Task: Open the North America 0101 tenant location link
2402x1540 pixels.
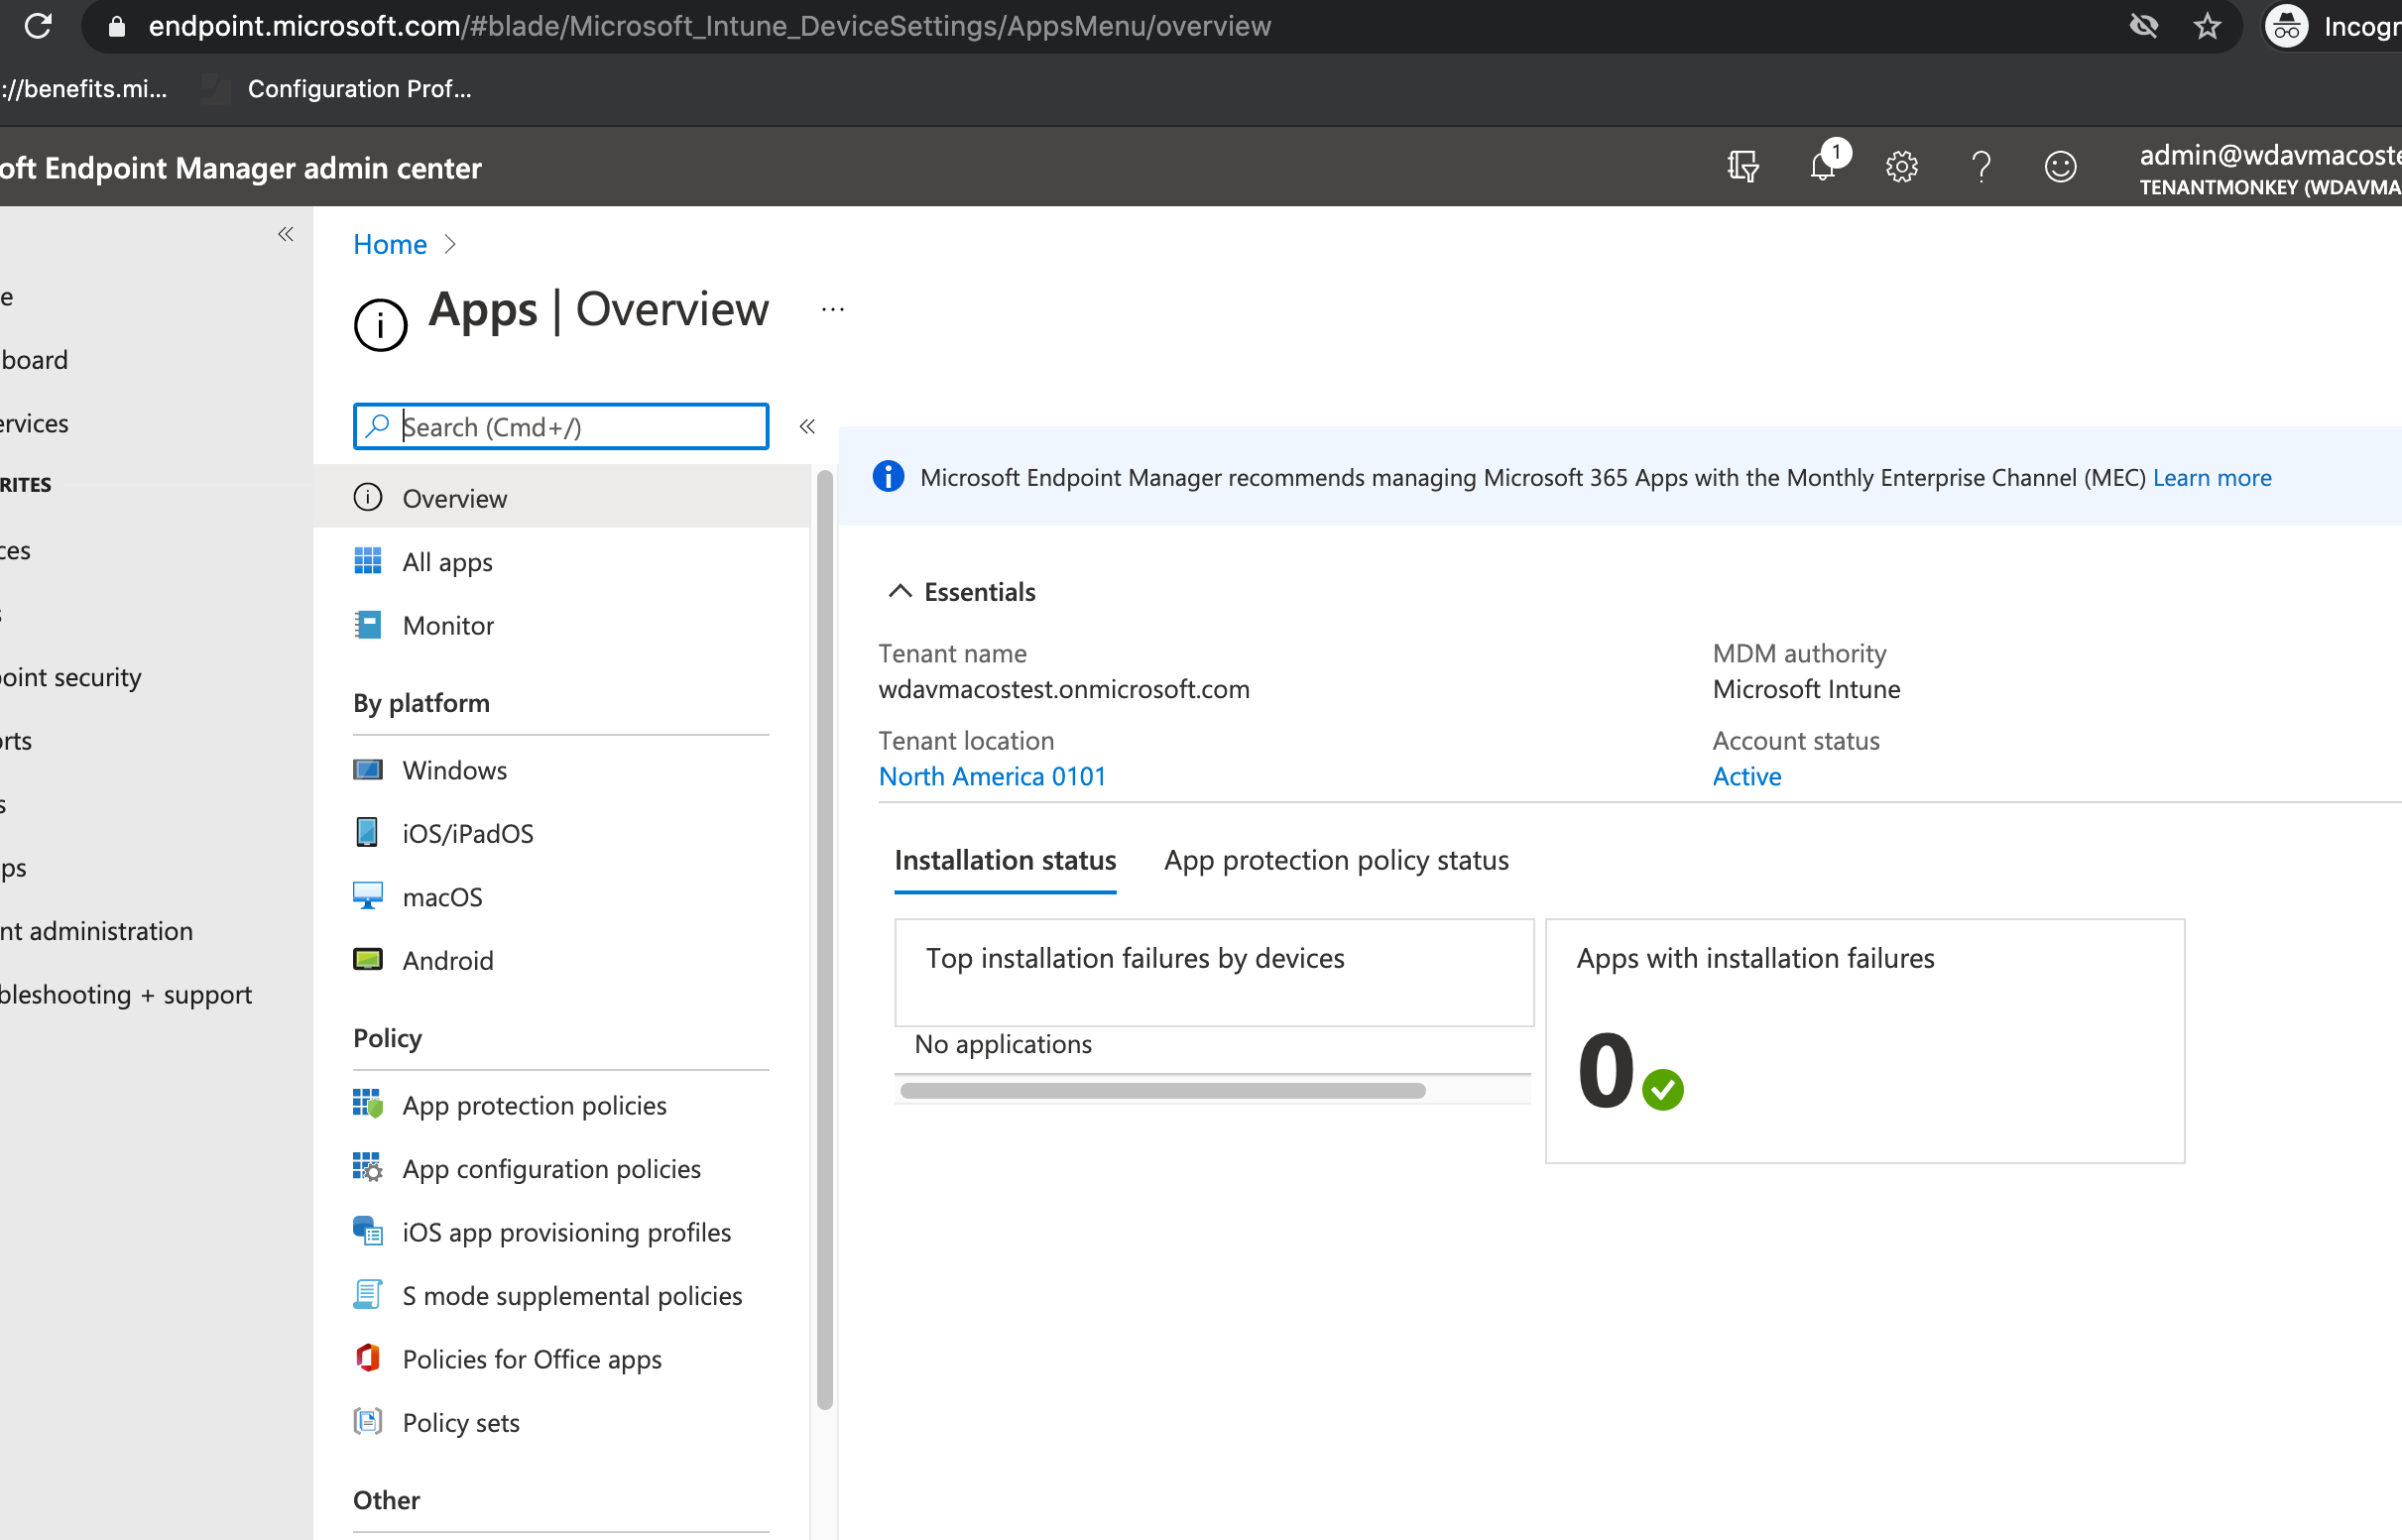Action: click(992, 776)
